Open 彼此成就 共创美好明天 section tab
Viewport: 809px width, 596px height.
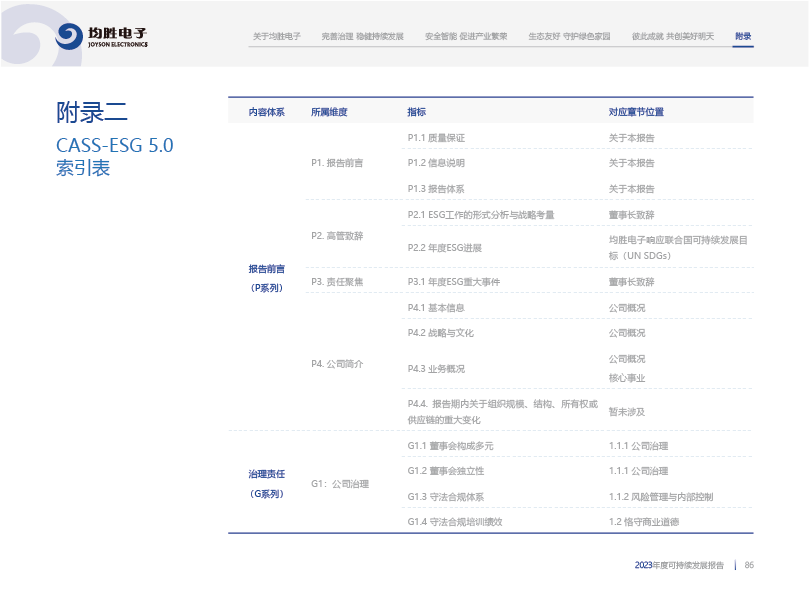coord(673,36)
